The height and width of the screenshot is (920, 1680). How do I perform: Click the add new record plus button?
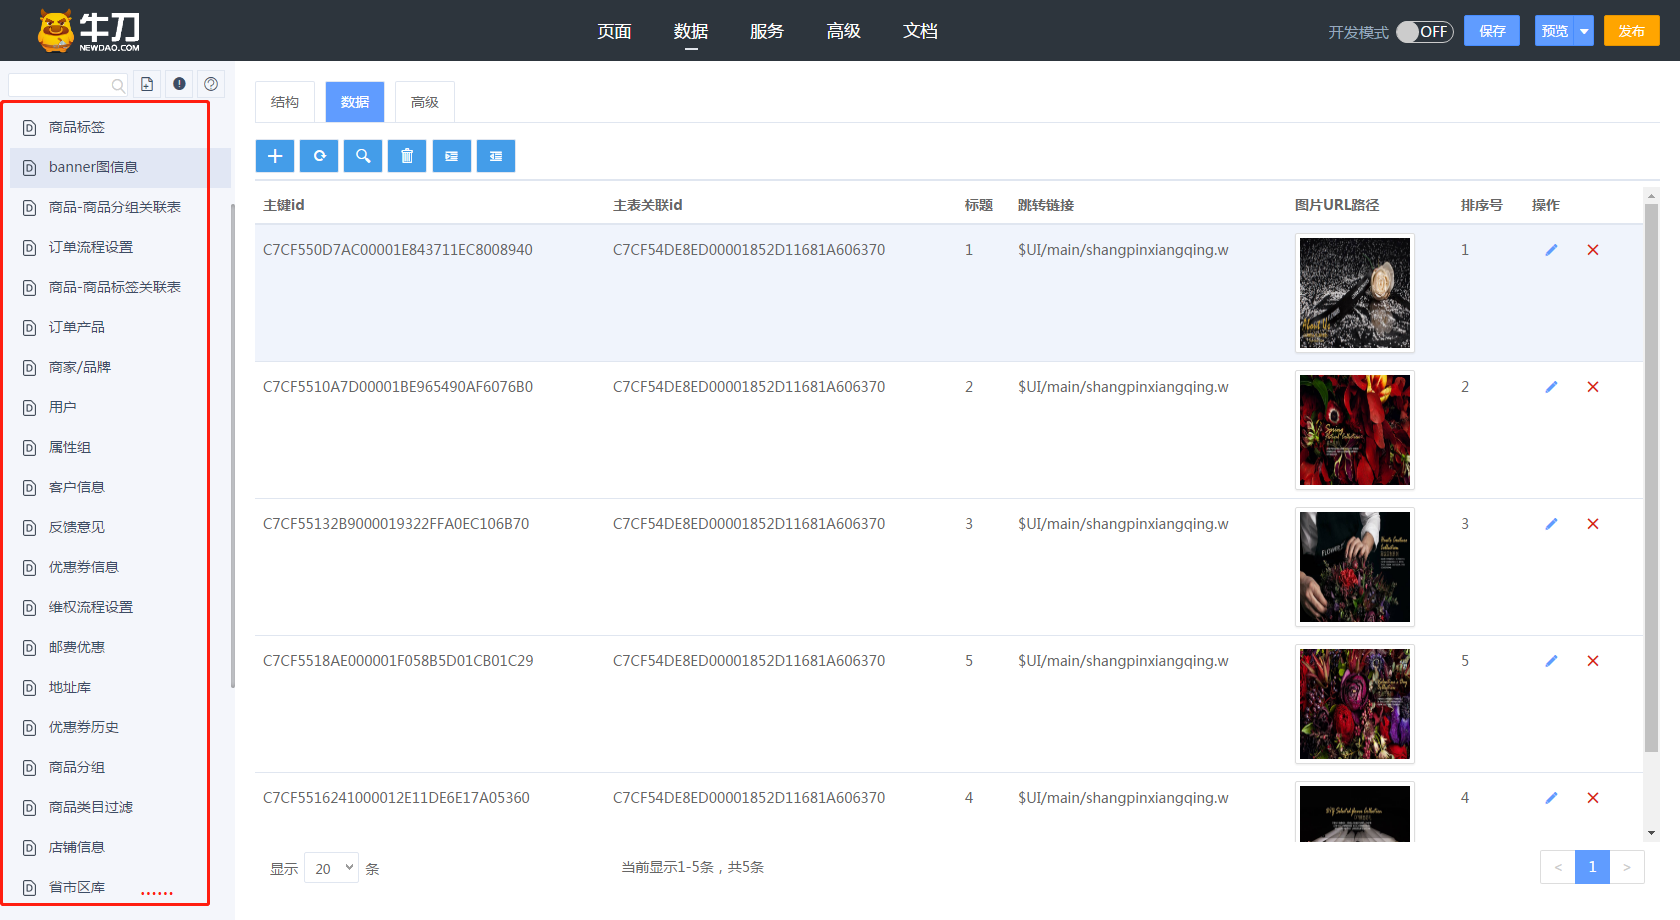tap(275, 156)
